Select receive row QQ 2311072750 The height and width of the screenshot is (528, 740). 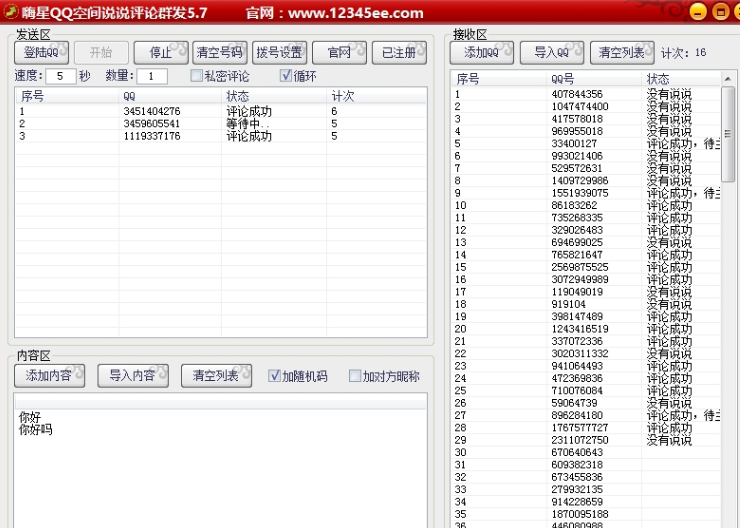[x=586, y=440]
